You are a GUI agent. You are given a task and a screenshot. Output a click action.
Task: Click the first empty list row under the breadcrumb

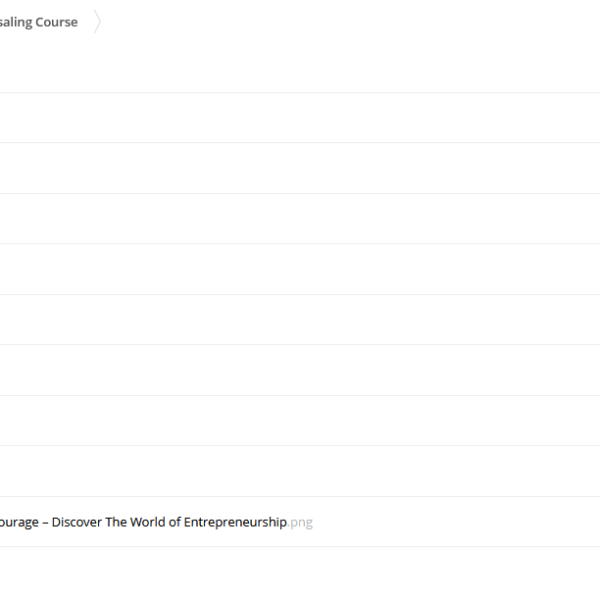click(x=300, y=118)
